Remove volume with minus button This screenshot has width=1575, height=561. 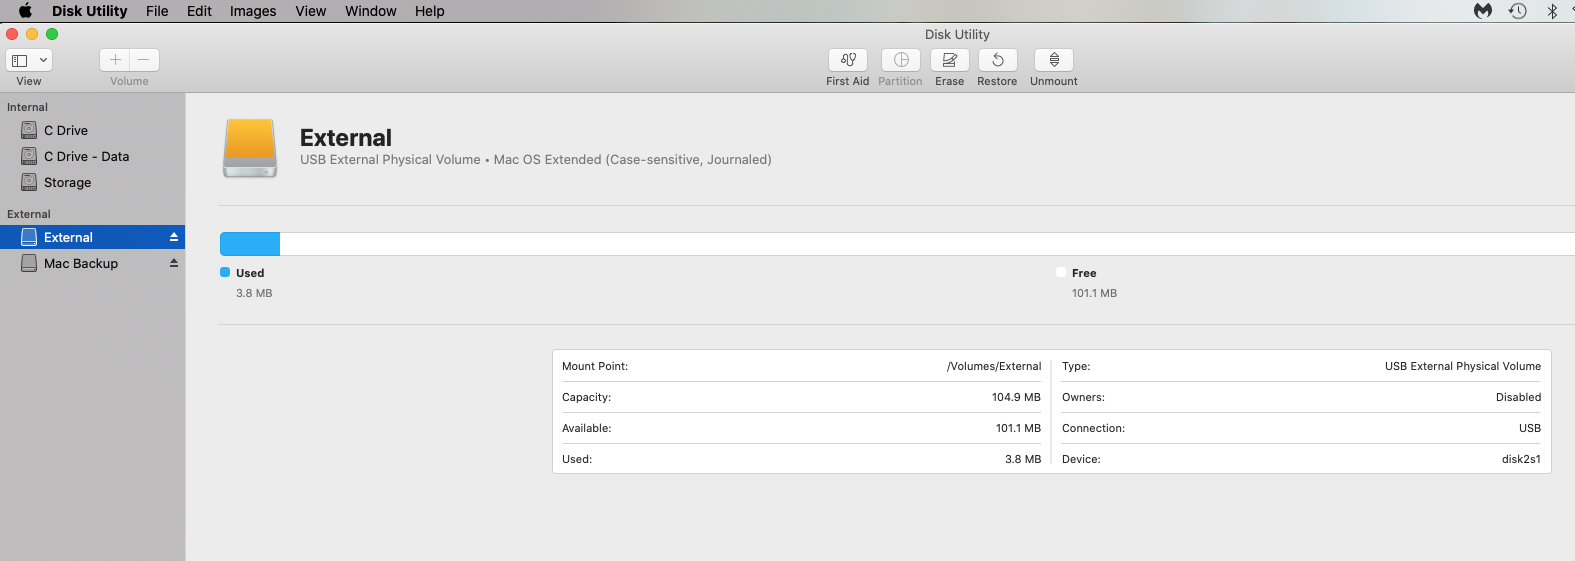tap(144, 60)
